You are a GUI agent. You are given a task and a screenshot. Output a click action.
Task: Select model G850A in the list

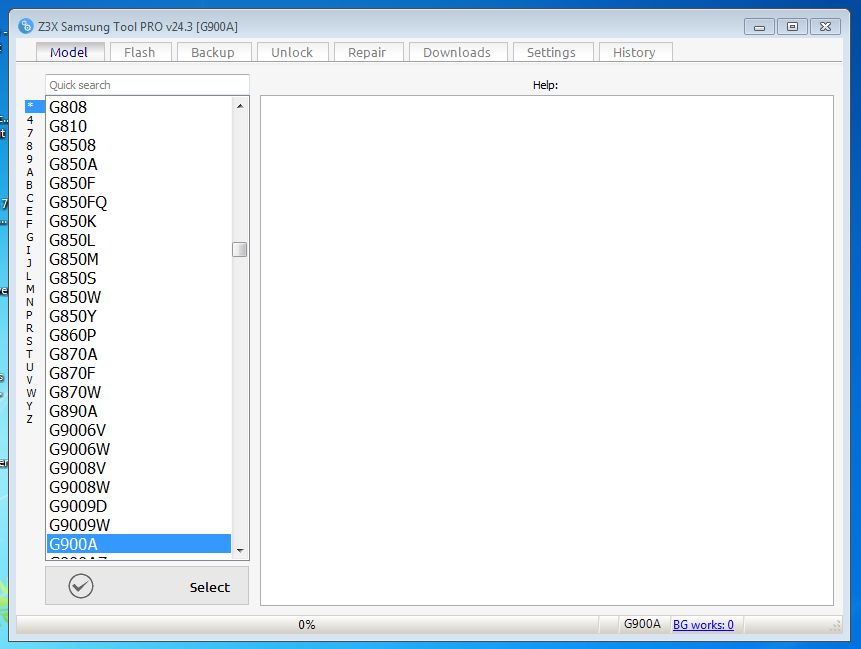tap(138, 164)
